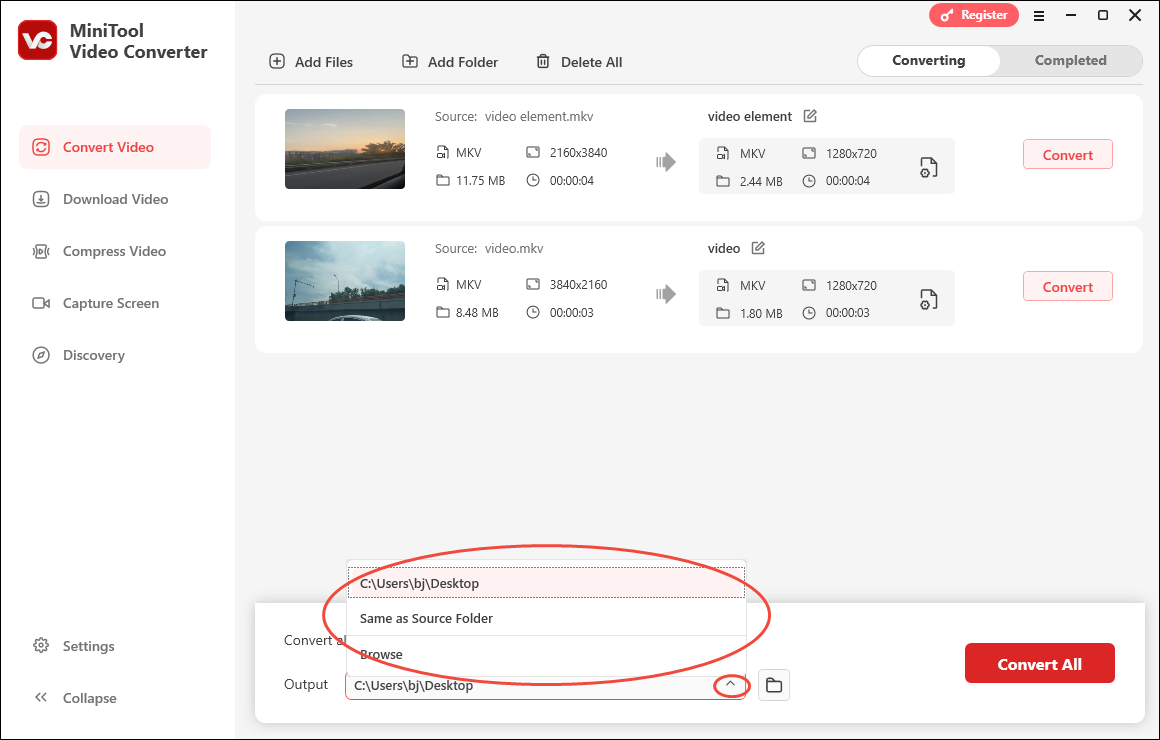Viewport: 1160px width, 740px height.
Task: Open the hamburger menu in the title bar
Action: 1039,16
